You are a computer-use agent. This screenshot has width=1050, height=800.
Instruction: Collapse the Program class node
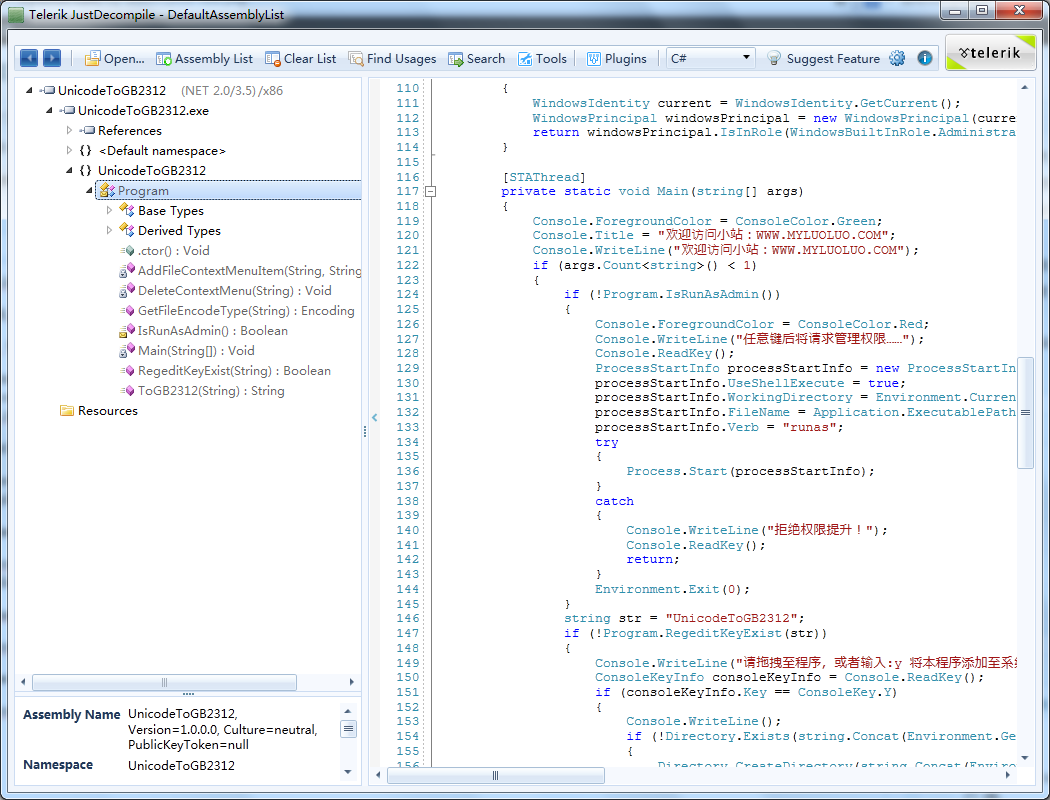(x=89, y=190)
